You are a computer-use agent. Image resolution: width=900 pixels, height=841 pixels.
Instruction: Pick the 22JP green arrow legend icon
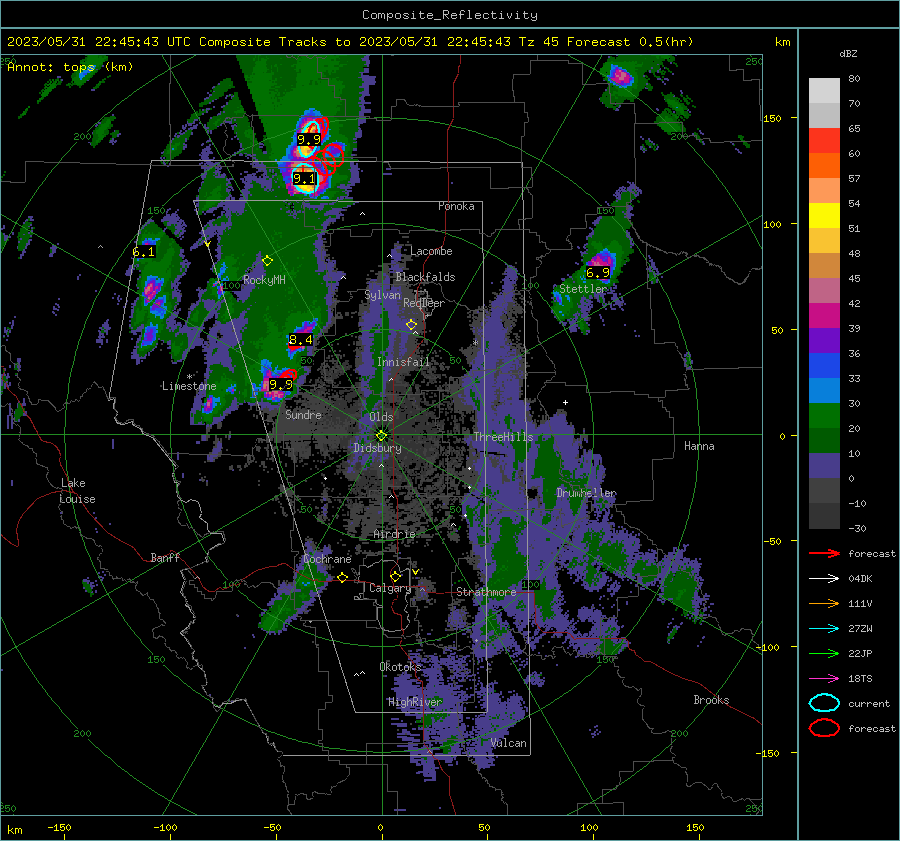824,653
